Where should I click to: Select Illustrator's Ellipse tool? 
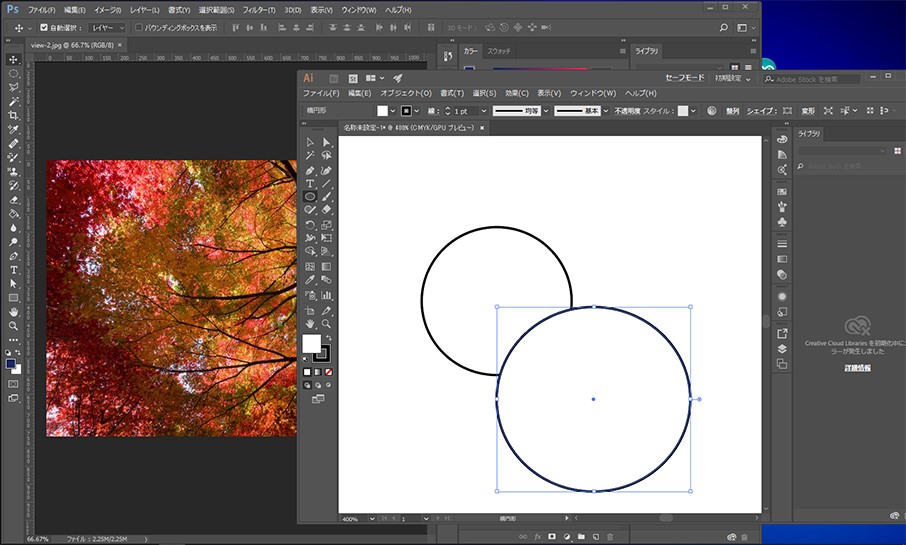click(310, 197)
